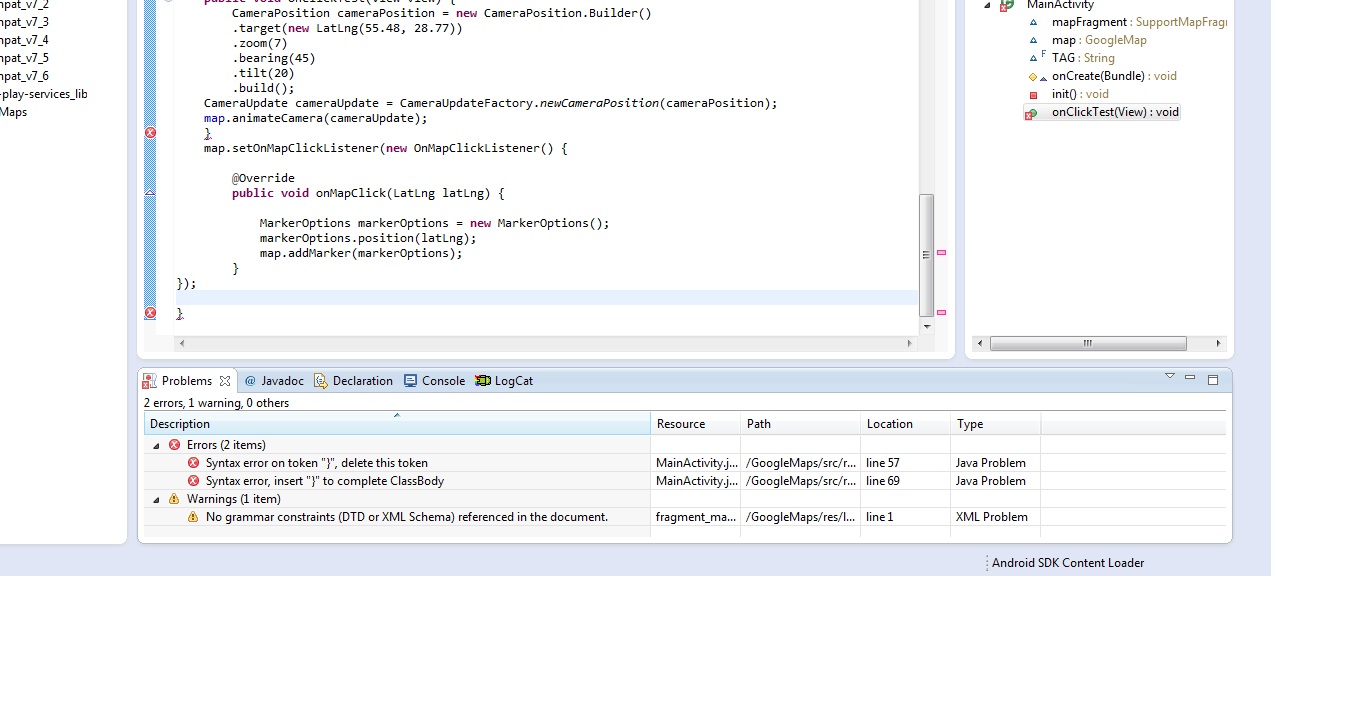The width and height of the screenshot is (1366, 728).
Task: Select play-services_lib project in explorer
Action: point(44,94)
